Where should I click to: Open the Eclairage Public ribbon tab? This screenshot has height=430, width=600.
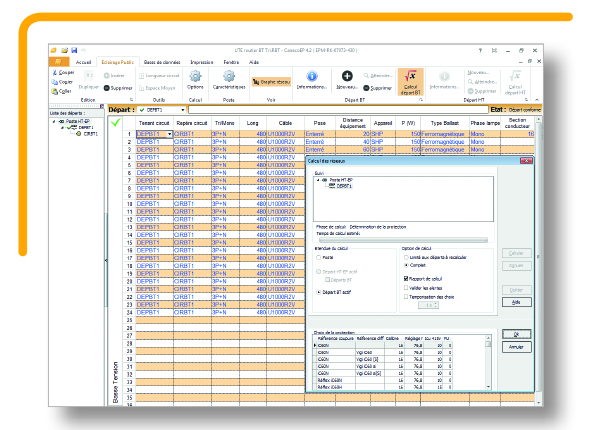(x=117, y=62)
